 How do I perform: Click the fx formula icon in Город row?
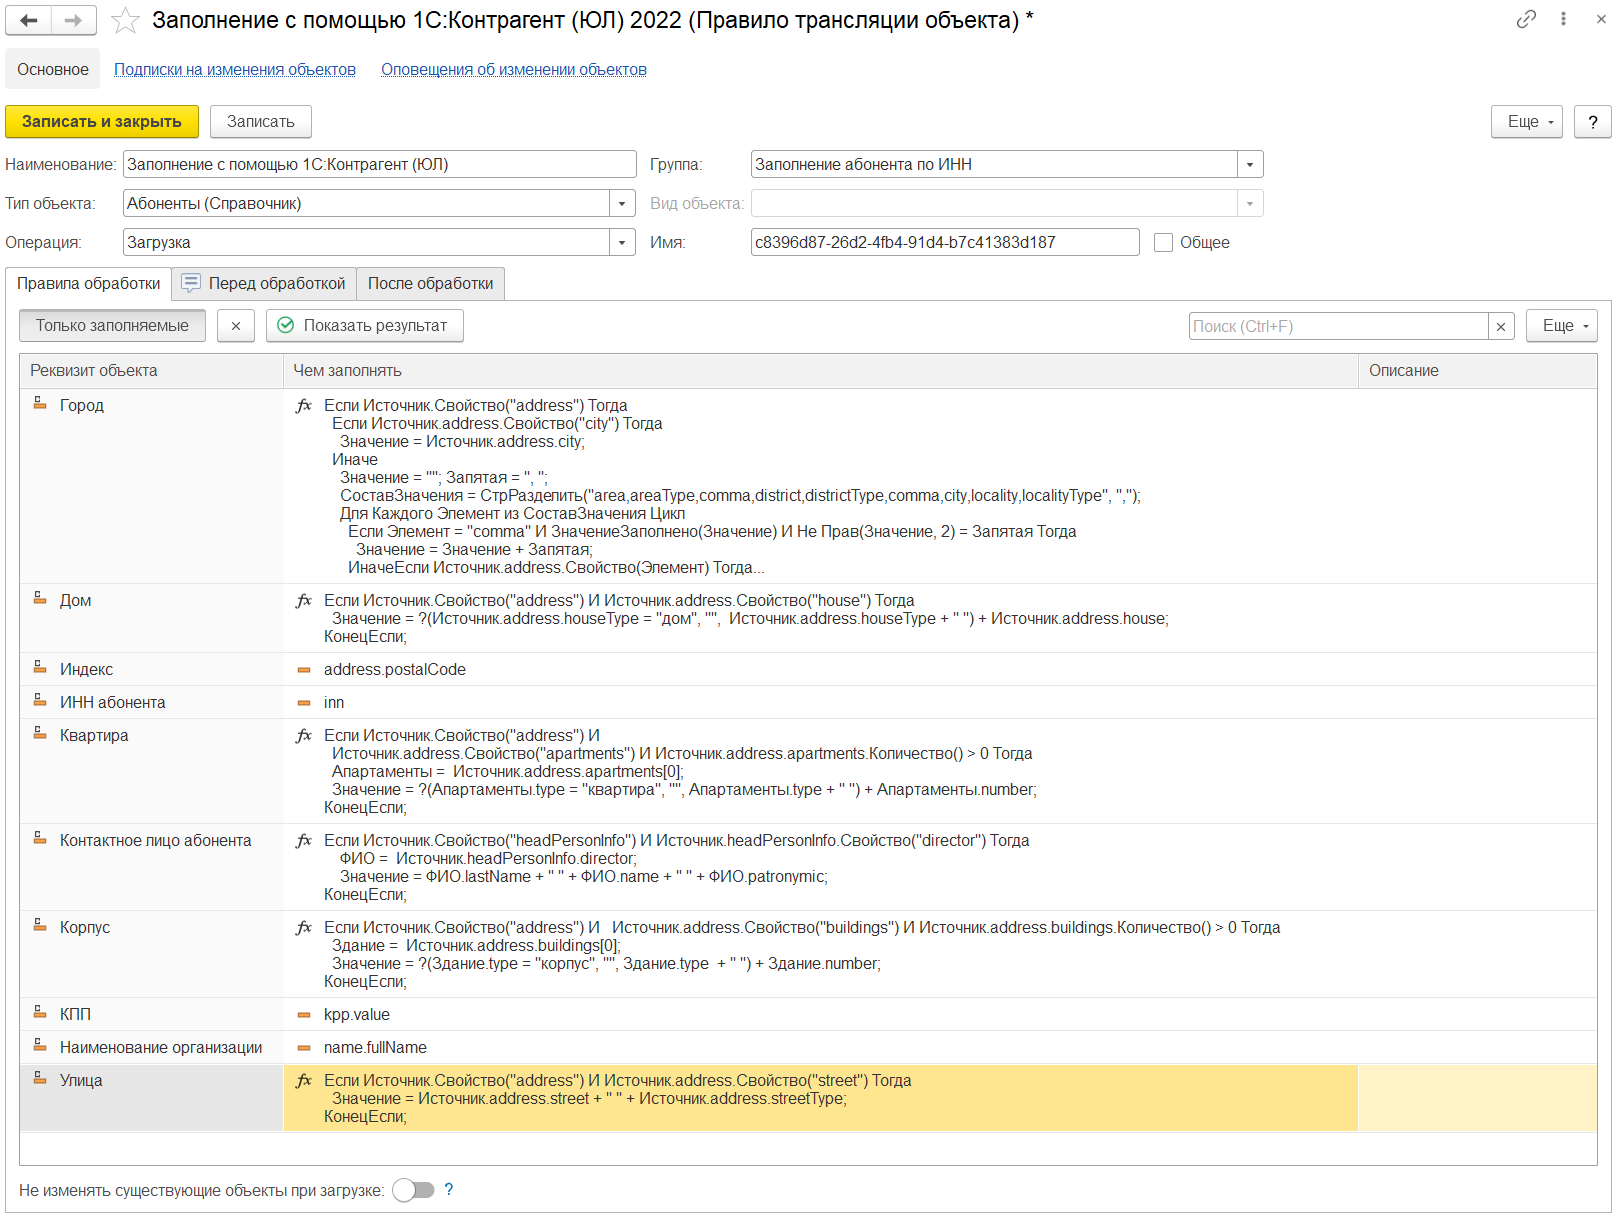click(x=304, y=406)
